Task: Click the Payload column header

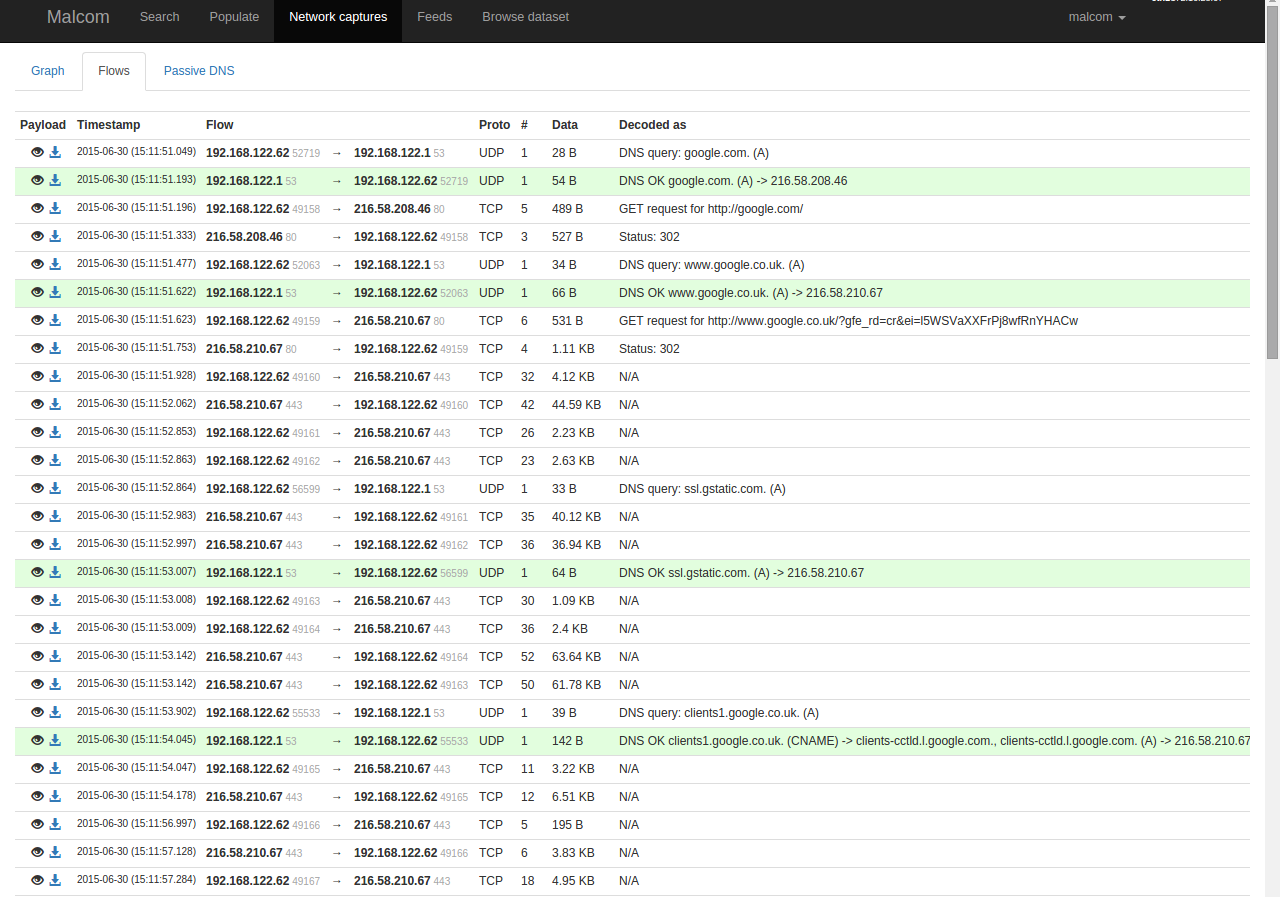Action: click(x=43, y=125)
